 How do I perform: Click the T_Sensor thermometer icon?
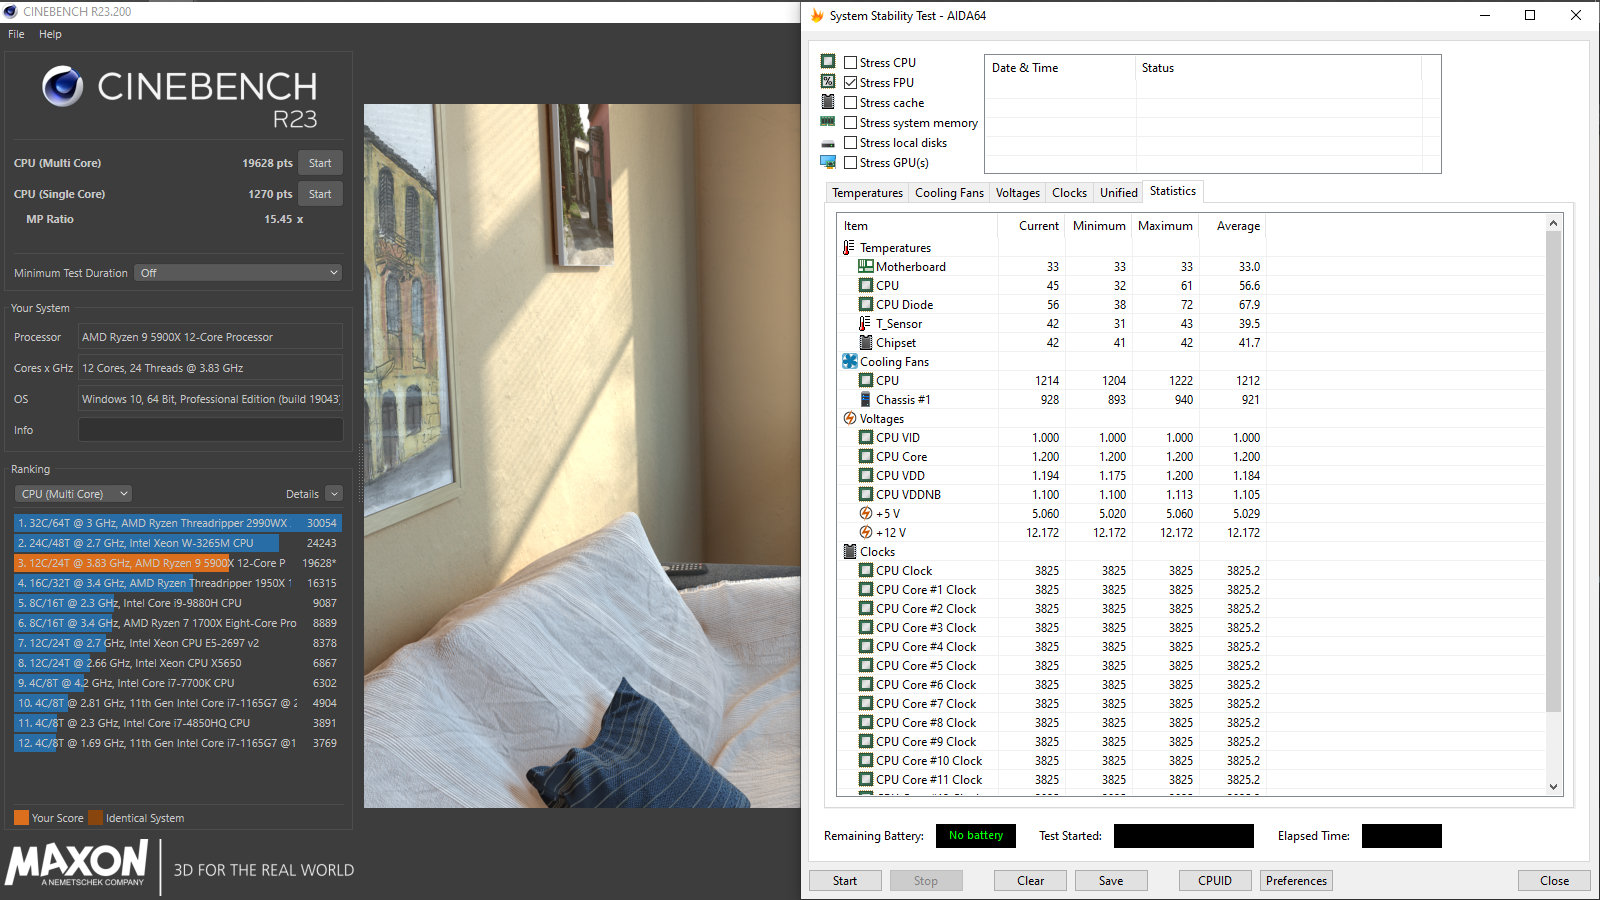click(866, 323)
